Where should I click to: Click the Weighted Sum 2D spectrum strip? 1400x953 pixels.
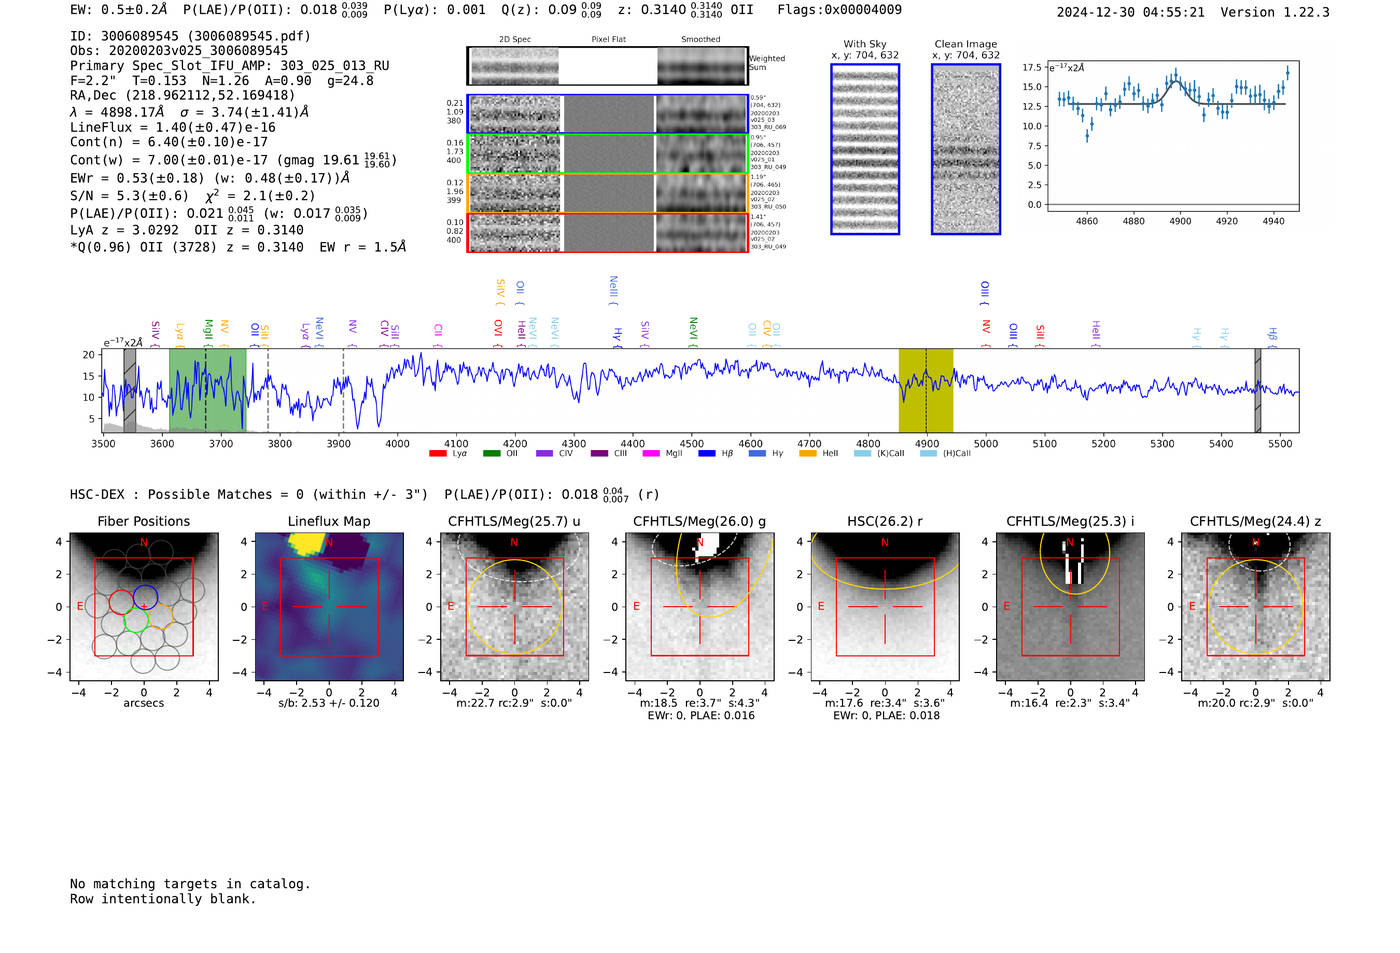click(608, 66)
